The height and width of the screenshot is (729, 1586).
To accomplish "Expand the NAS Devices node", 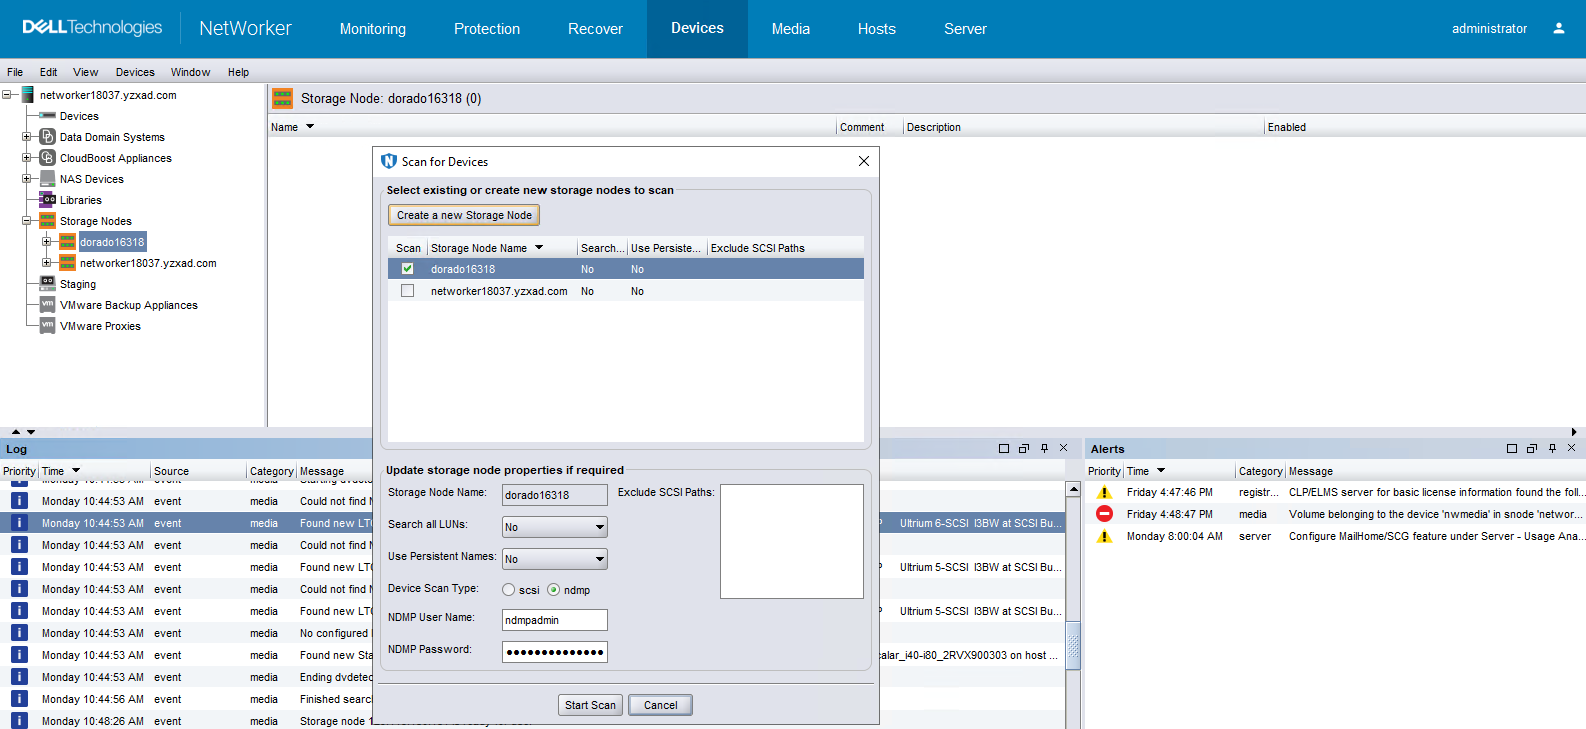I will click(27, 179).
